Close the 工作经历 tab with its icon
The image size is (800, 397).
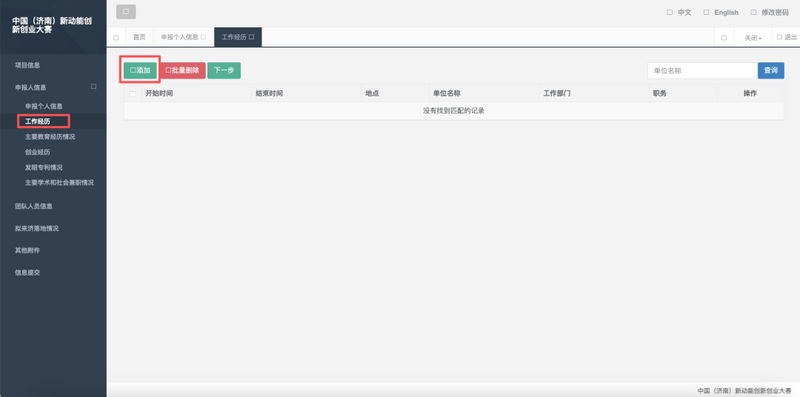point(252,37)
